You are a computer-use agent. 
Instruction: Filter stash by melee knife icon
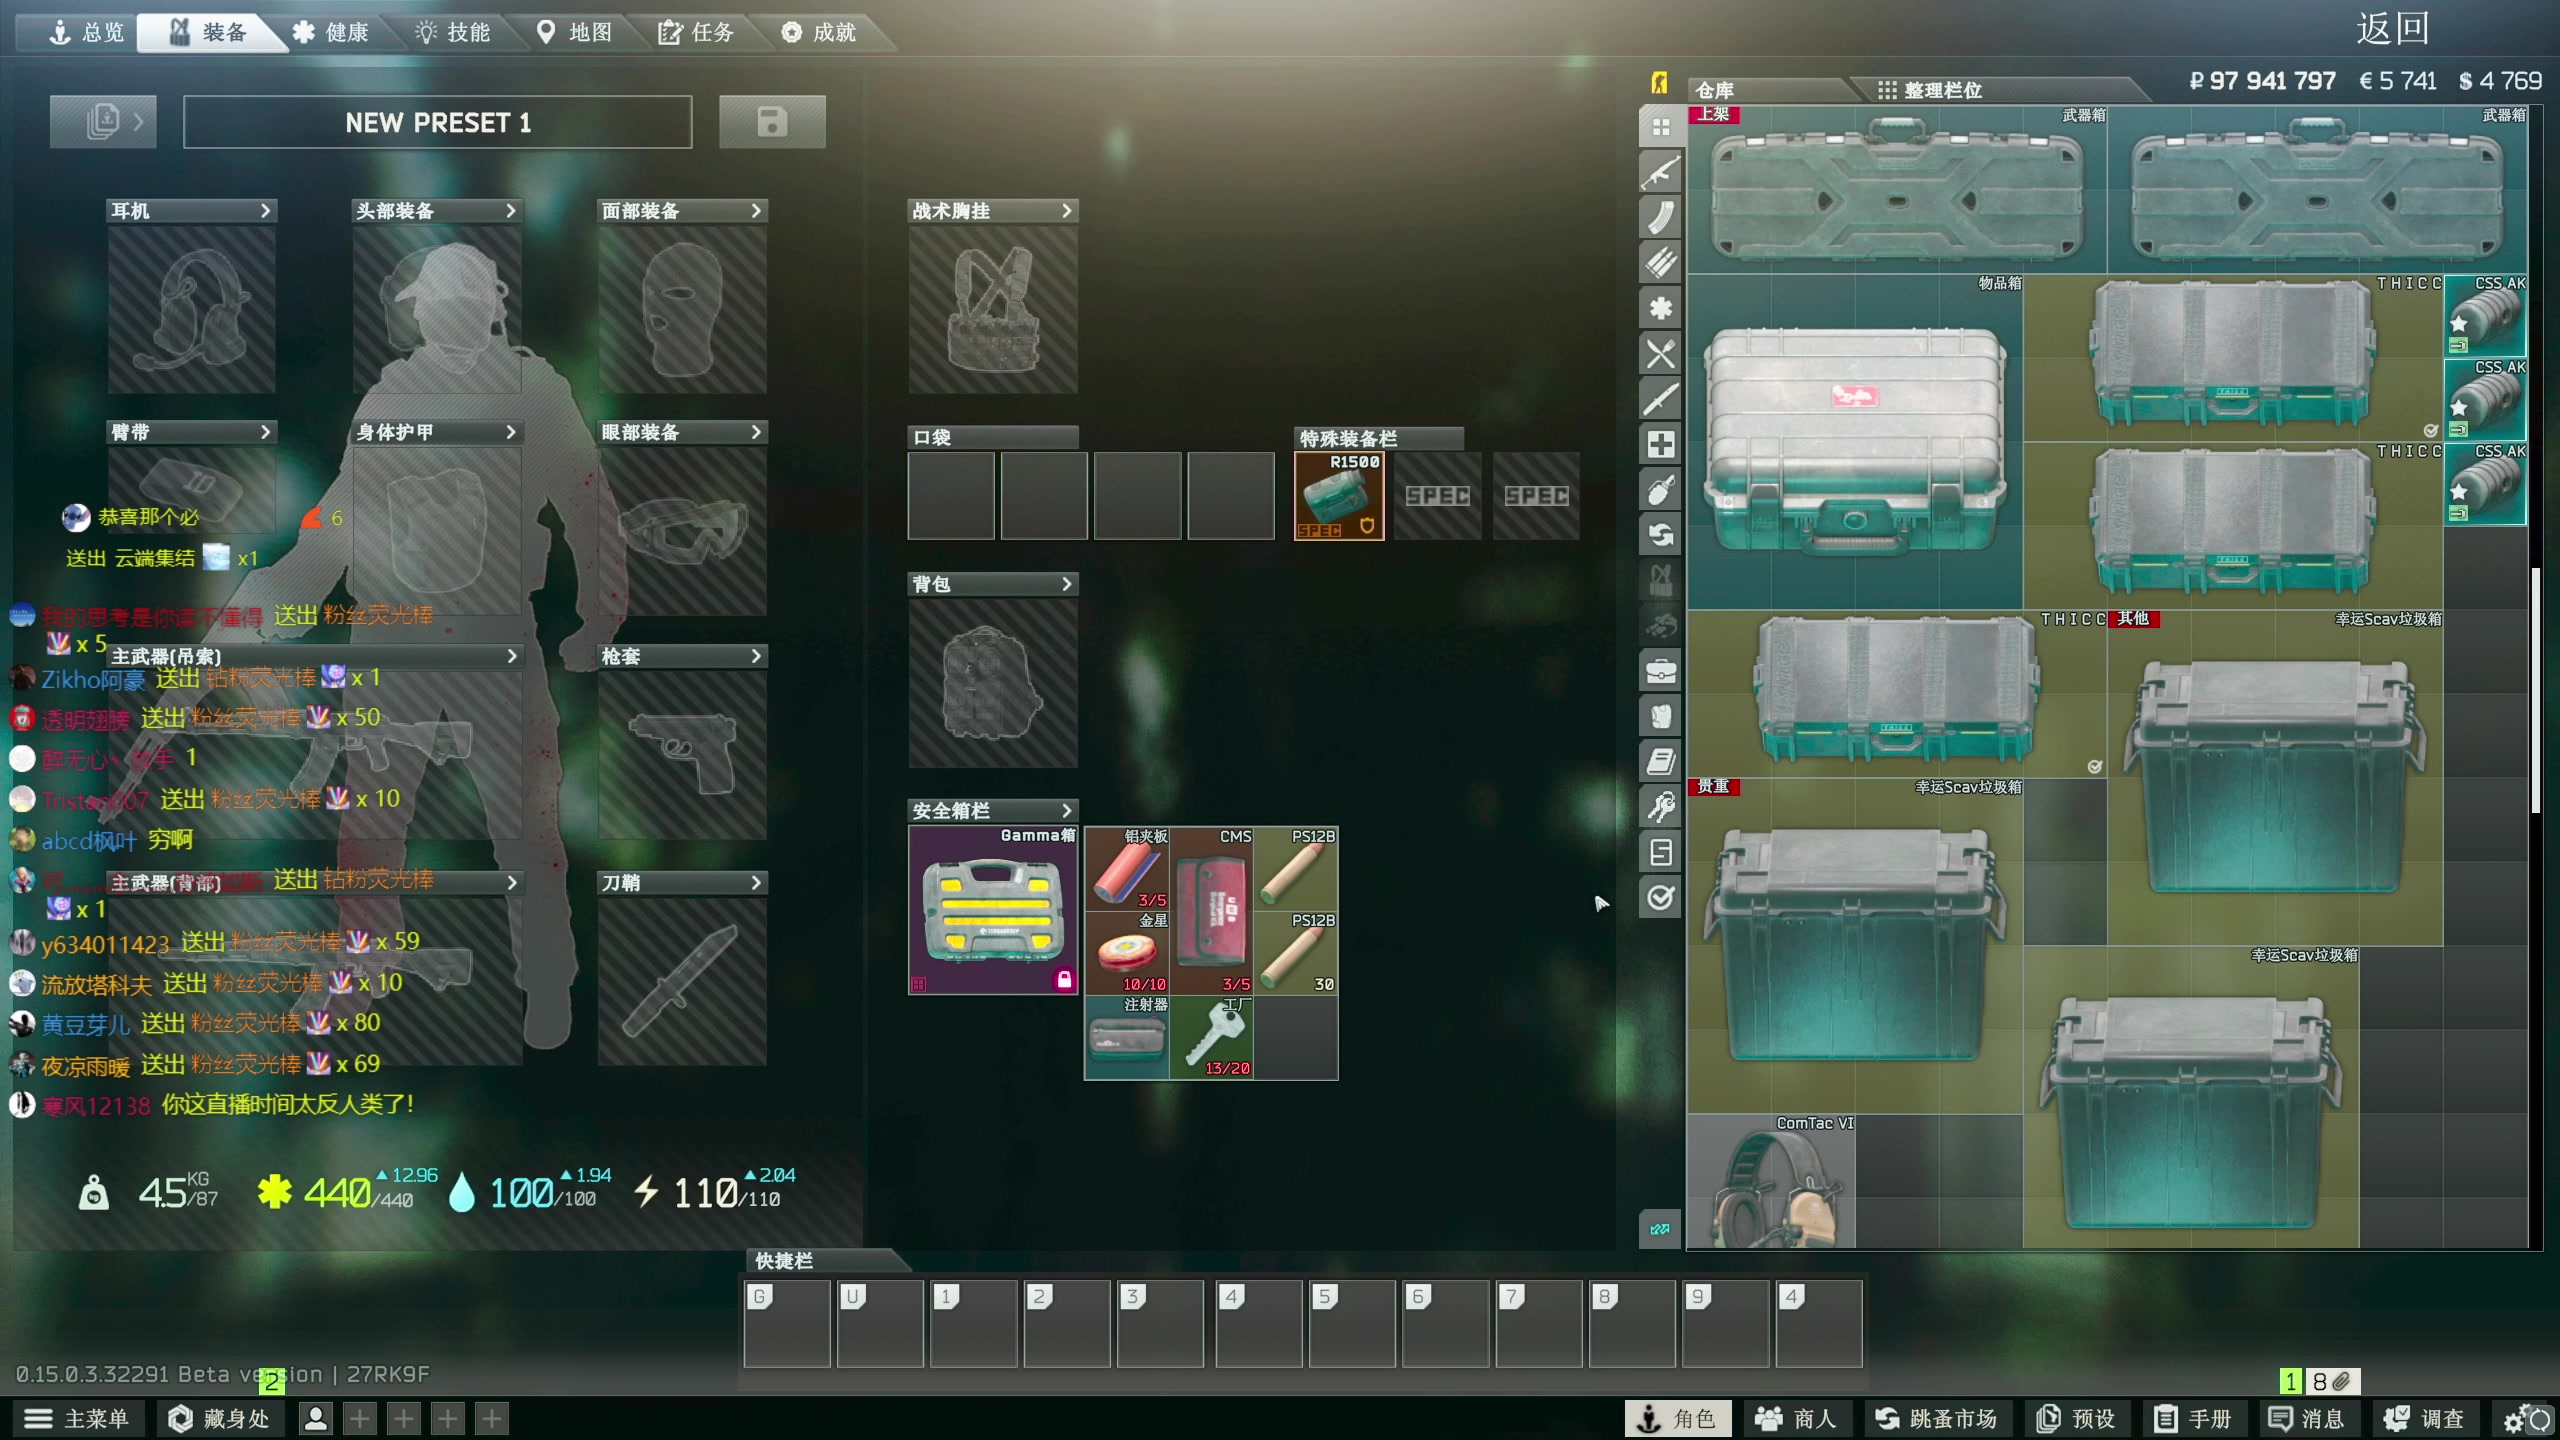coord(1660,399)
